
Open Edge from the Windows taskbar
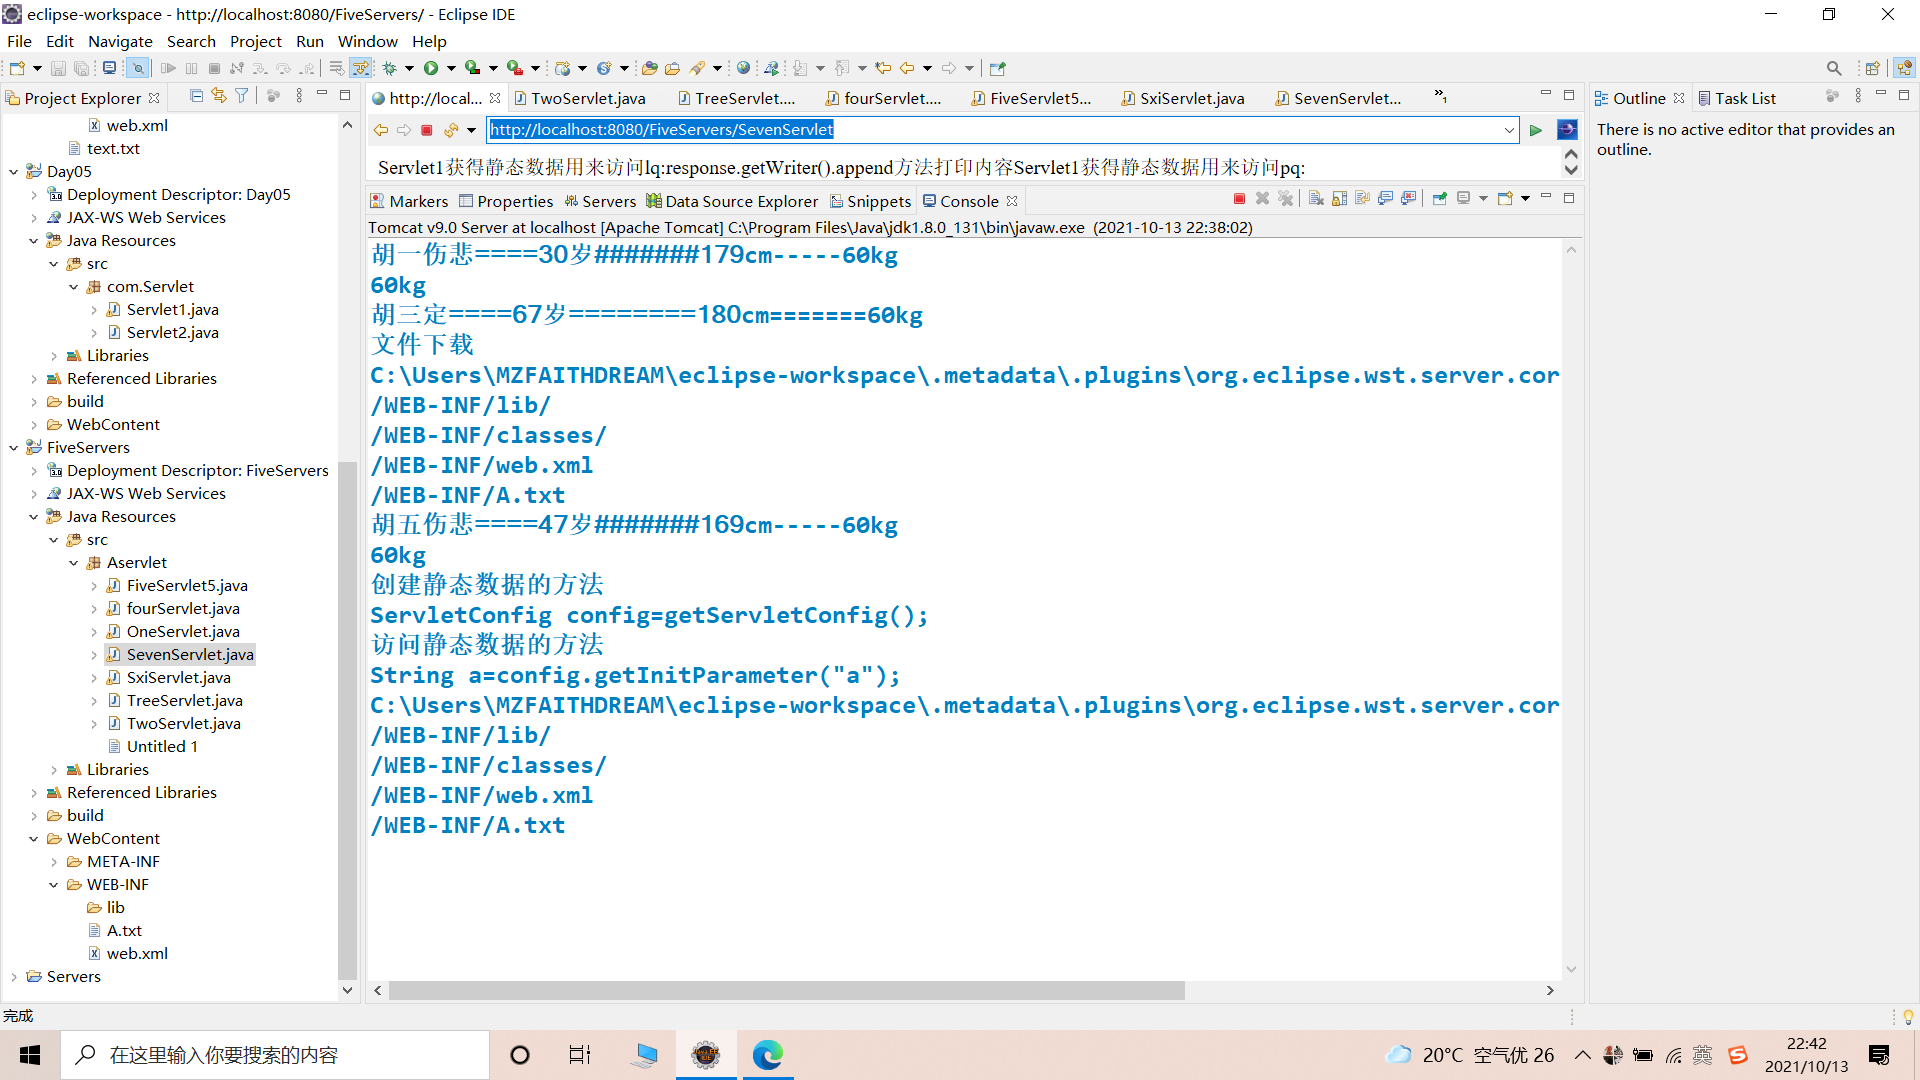[767, 1054]
